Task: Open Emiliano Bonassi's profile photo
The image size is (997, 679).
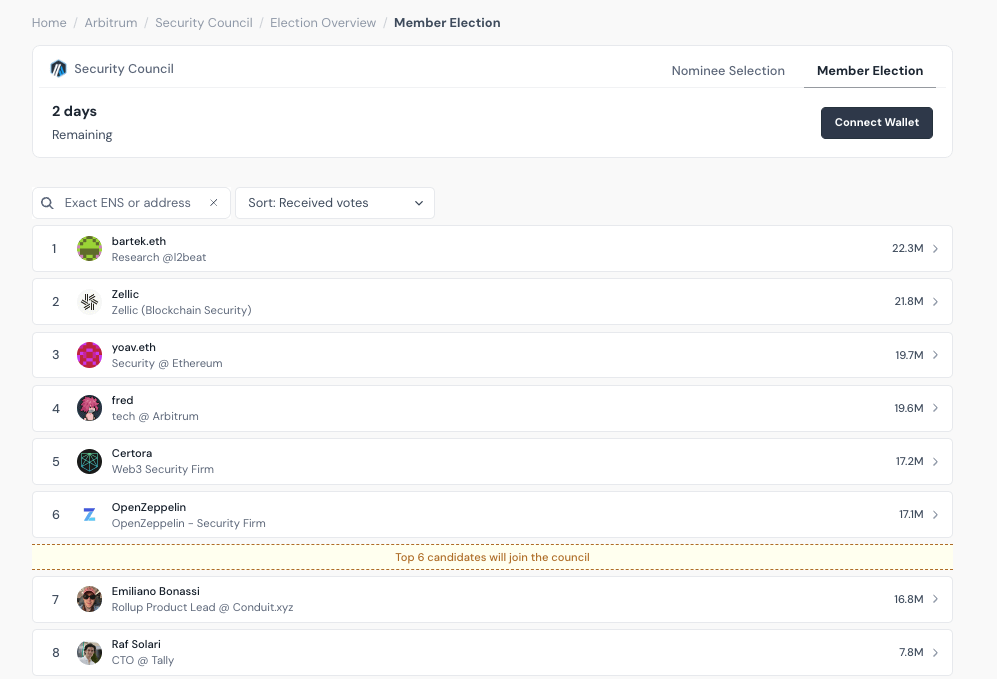Action: coord(90,599)
